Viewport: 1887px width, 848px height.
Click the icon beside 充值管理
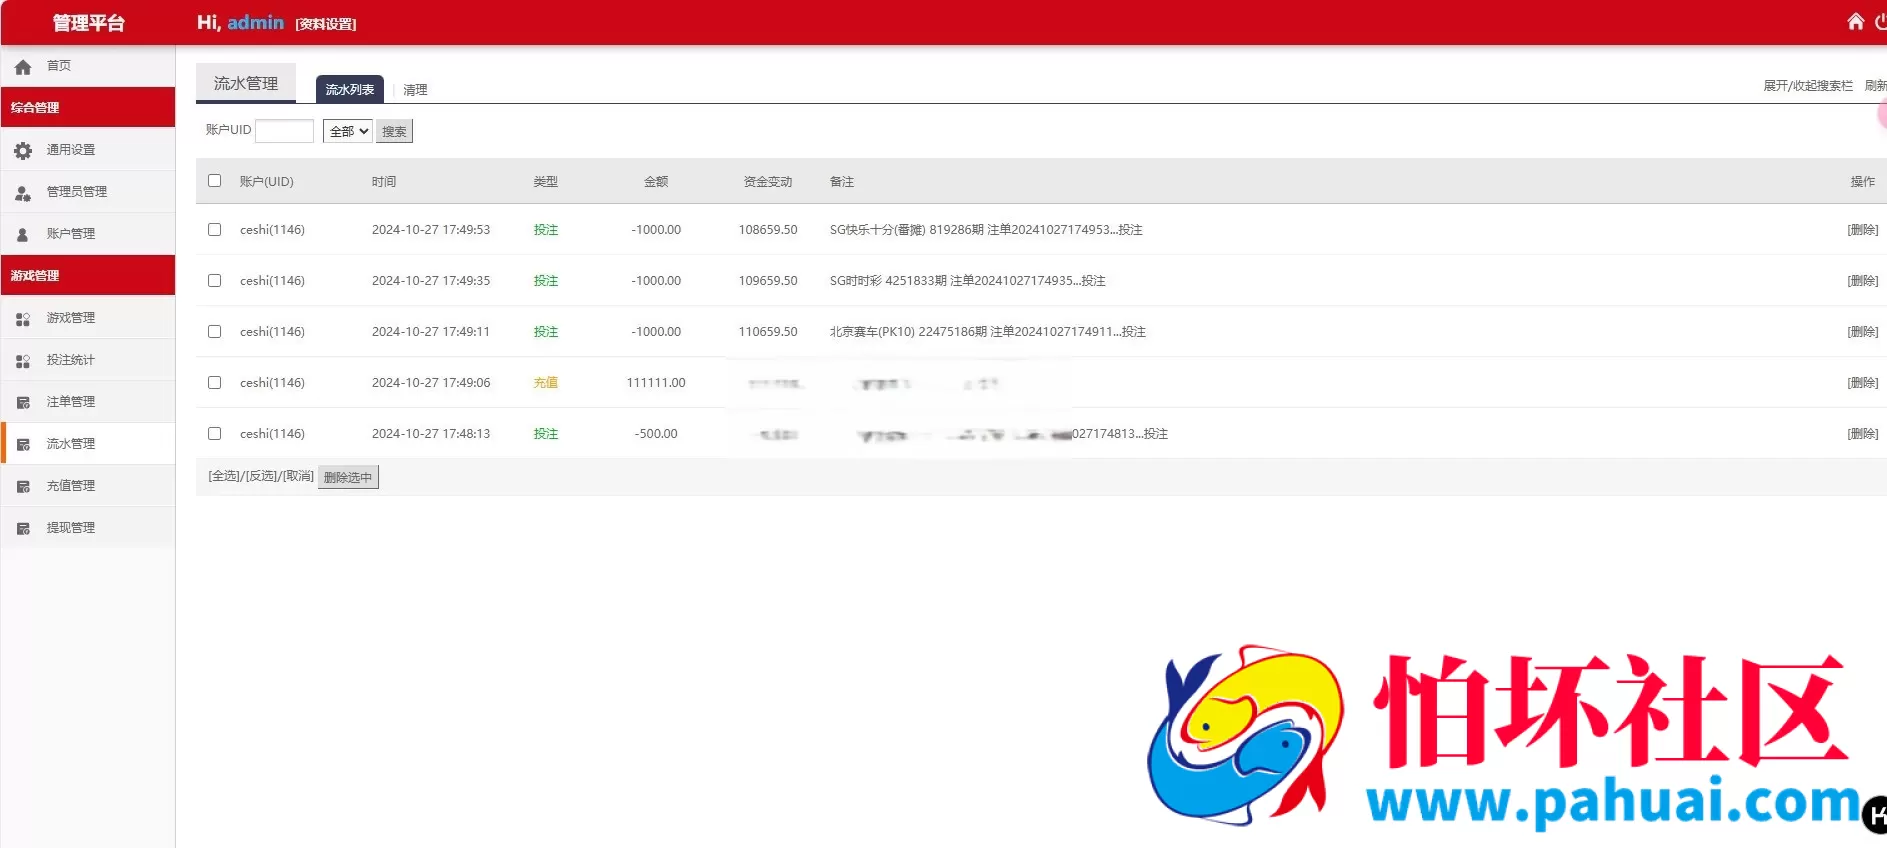tap(23, 487)
